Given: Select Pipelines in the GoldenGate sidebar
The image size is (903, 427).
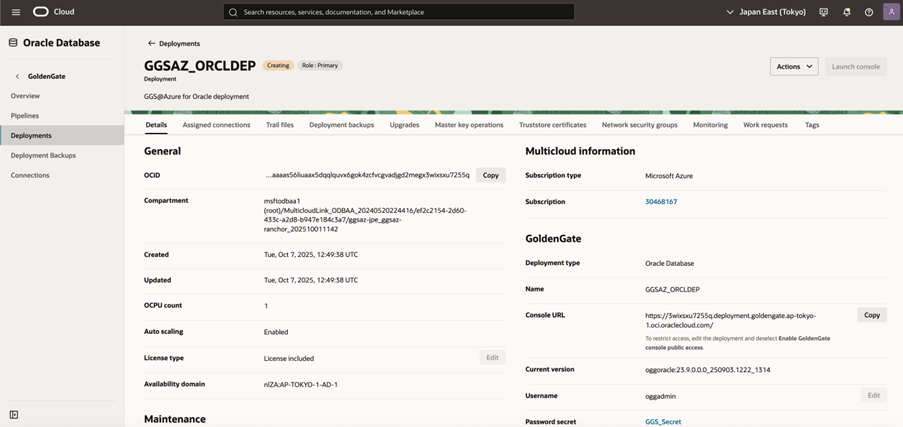Looking at the screenshot, I should (x=25, y=116).
